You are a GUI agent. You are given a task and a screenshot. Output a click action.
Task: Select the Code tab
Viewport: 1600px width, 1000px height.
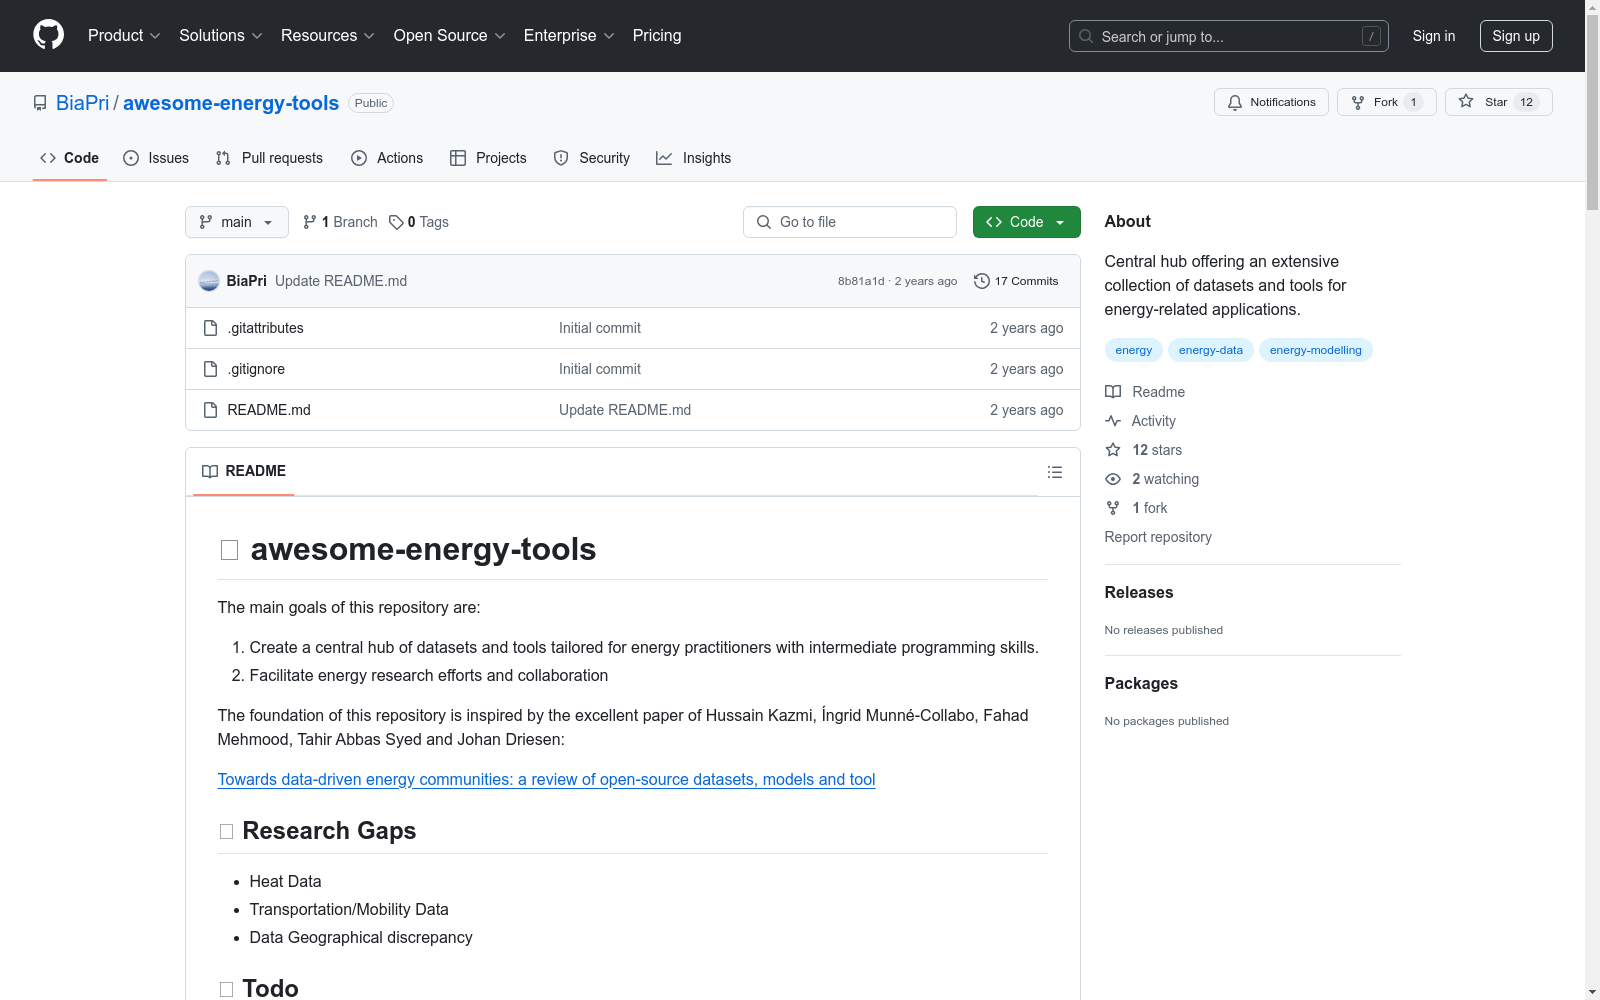point(70,158)
